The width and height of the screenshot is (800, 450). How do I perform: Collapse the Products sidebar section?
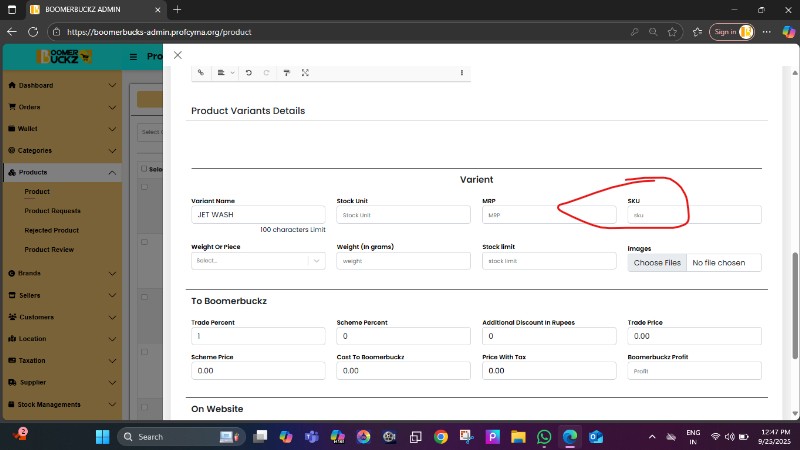click(x=112, y=172)
